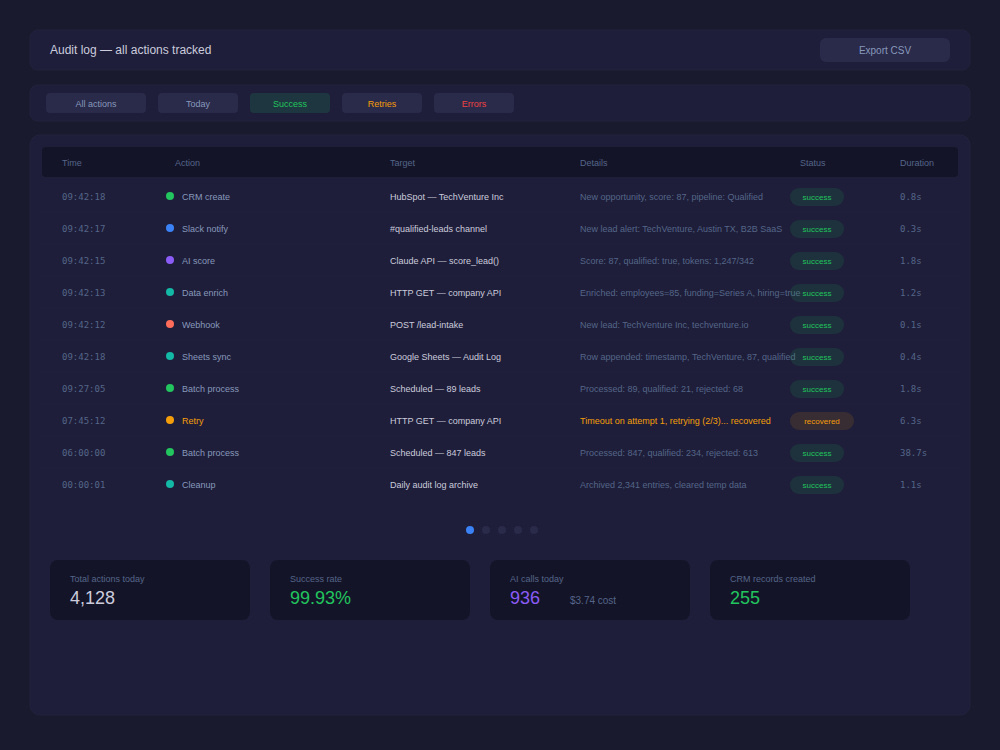Click the $3.74 cost label
The width and height of the screenshot is (1000, 750).
coord(592,600)
